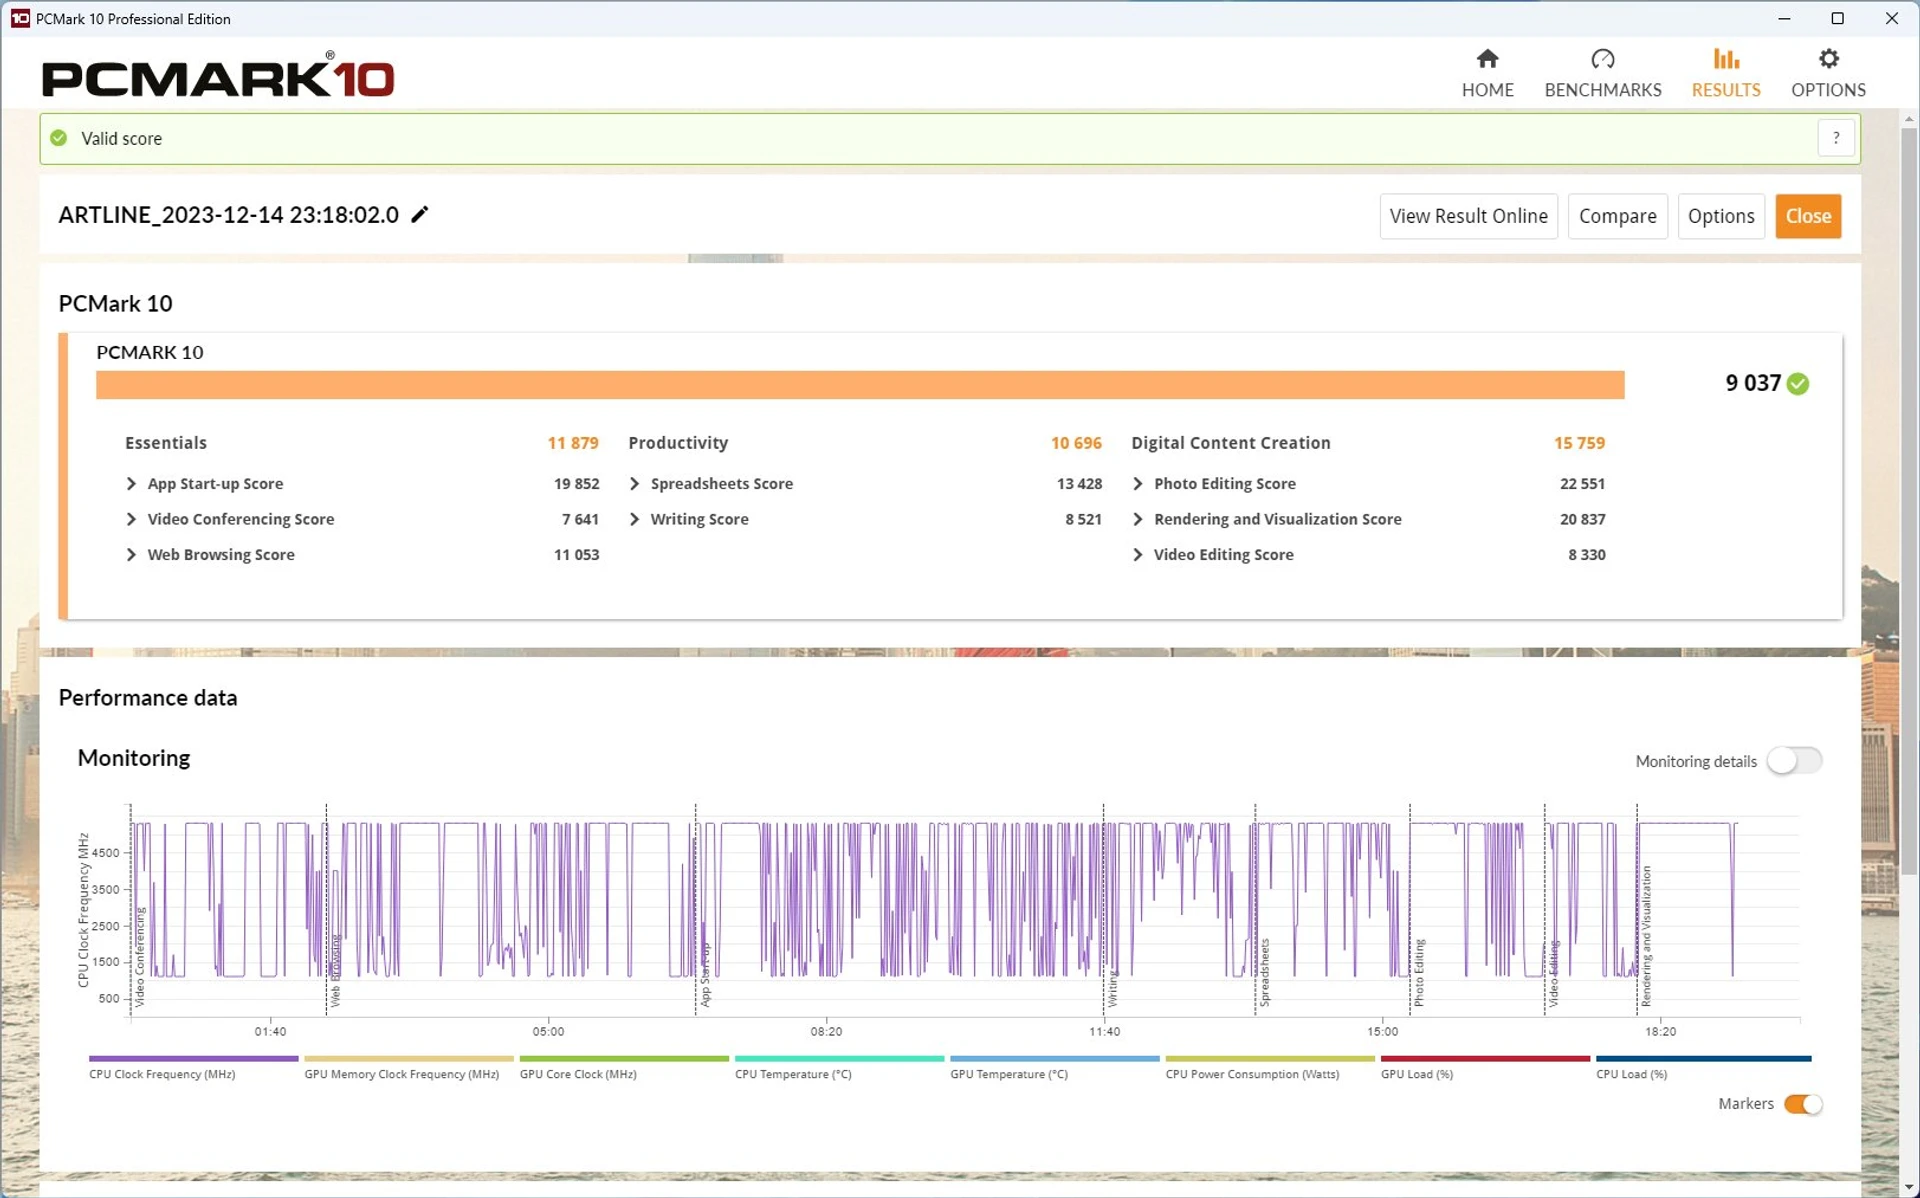Click the Compare button
Viewport: 1920px width, 1198px height.
coord(1616,216)
